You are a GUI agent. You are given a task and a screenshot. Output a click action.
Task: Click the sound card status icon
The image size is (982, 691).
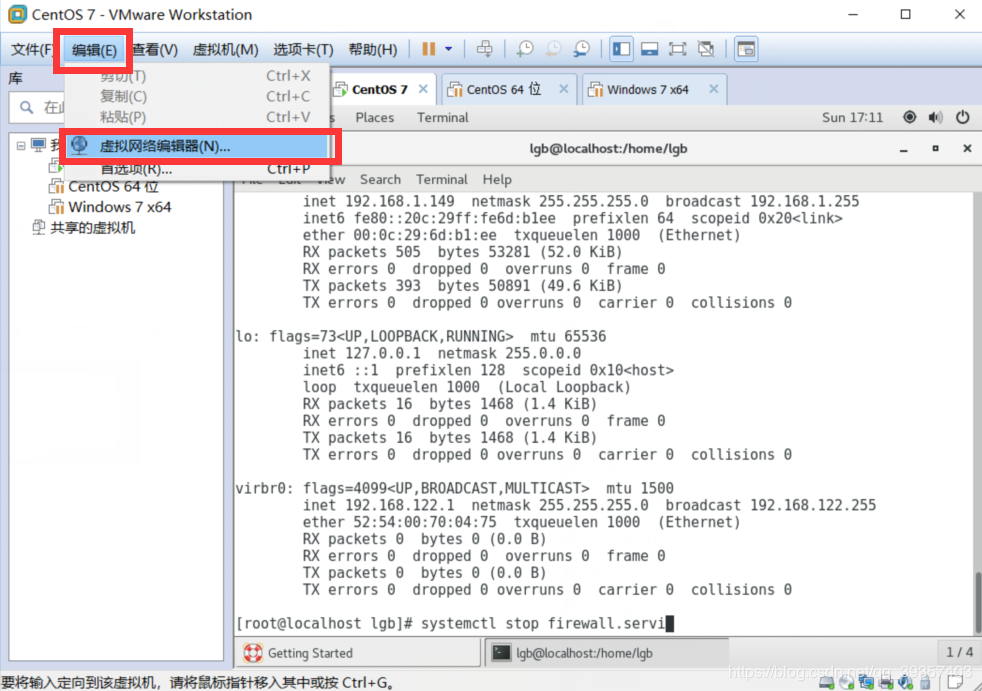(906, 682)
